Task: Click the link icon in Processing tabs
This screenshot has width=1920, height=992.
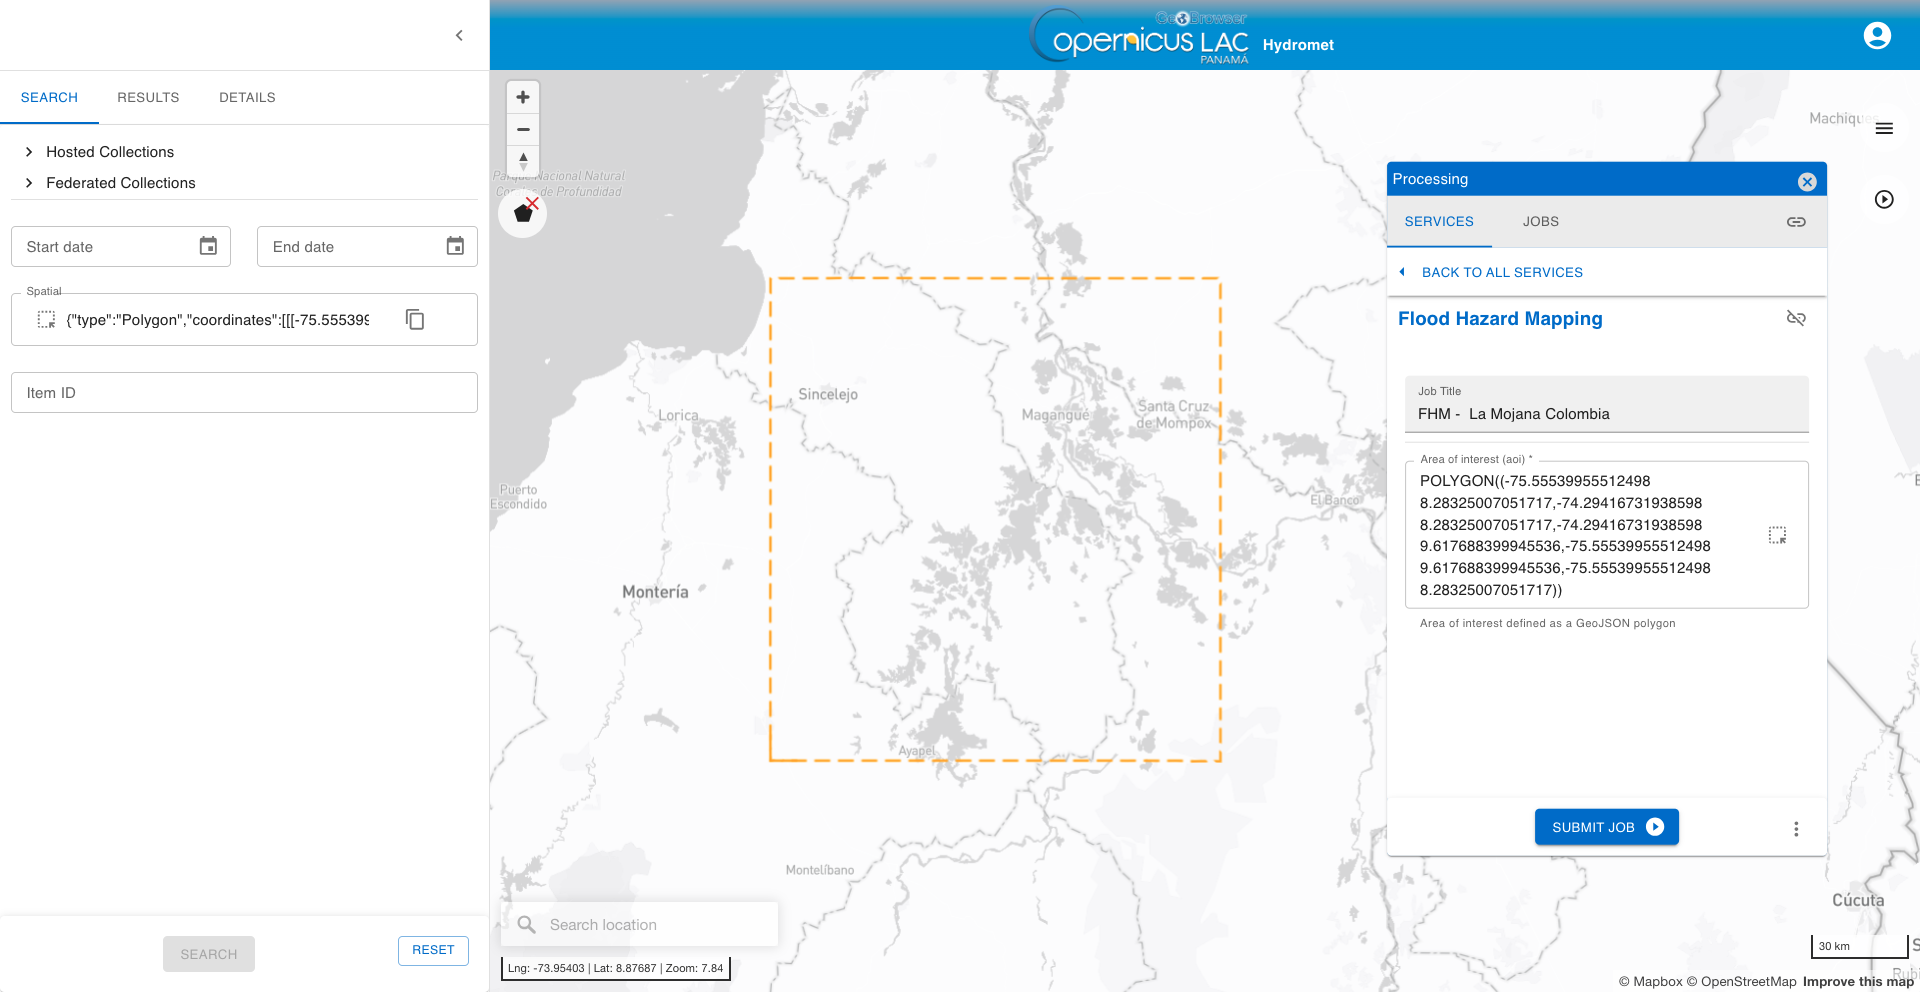Action: [x=1796, y=222]
